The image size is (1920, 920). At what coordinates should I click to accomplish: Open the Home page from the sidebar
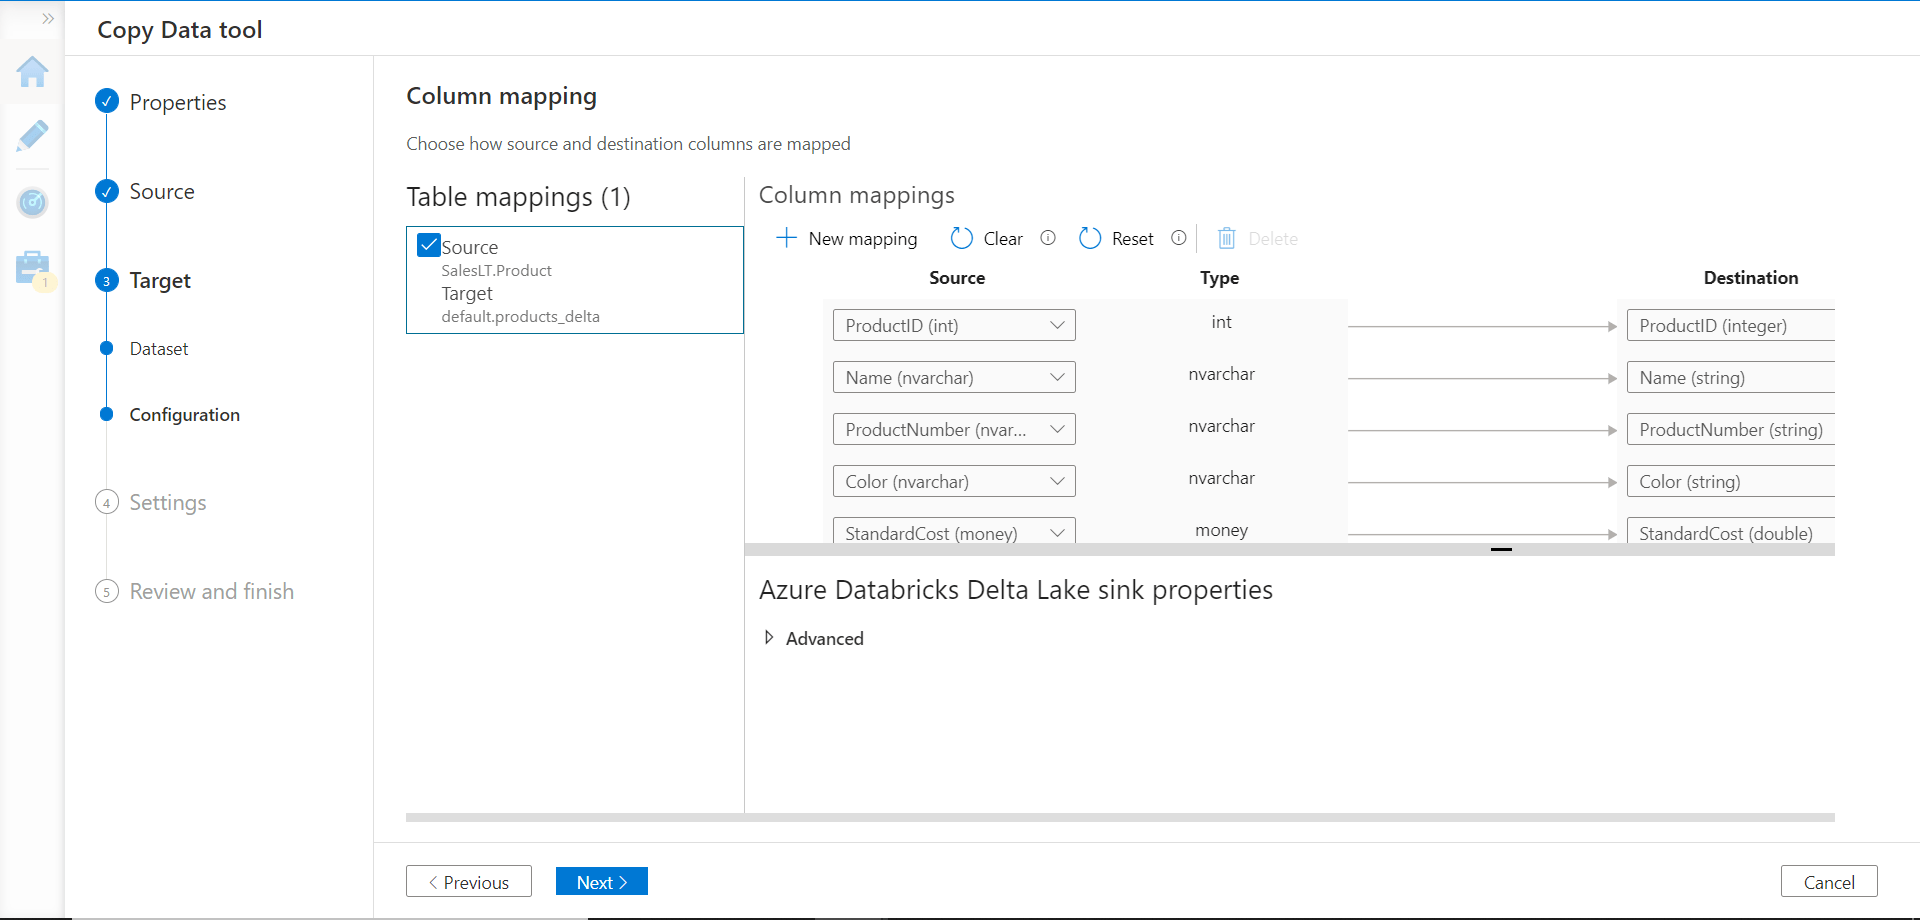tap(33, 72)
